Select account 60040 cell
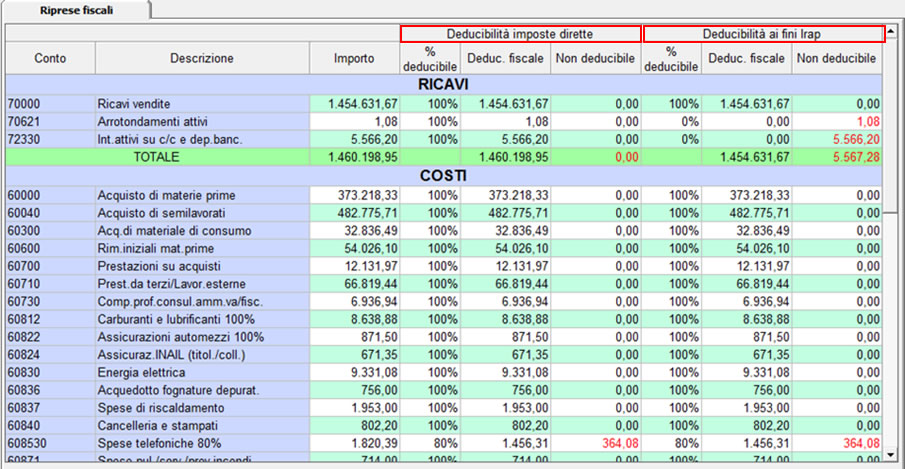 tap(50, 213)
